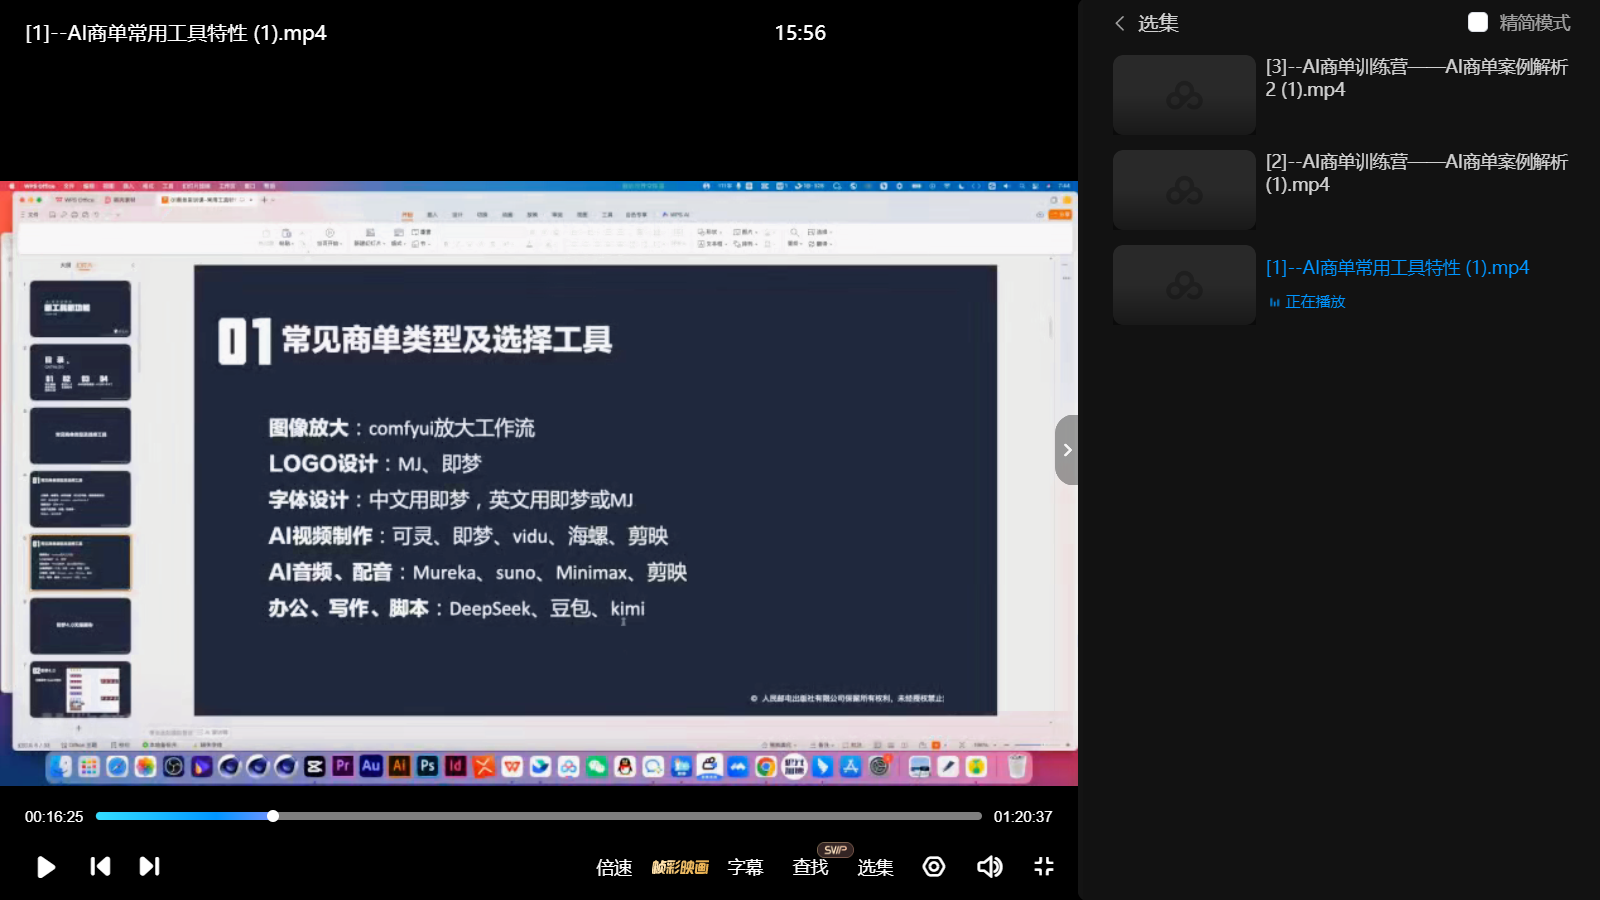
Task: Collapse the episode side panel
Action: click(1067, 450)
